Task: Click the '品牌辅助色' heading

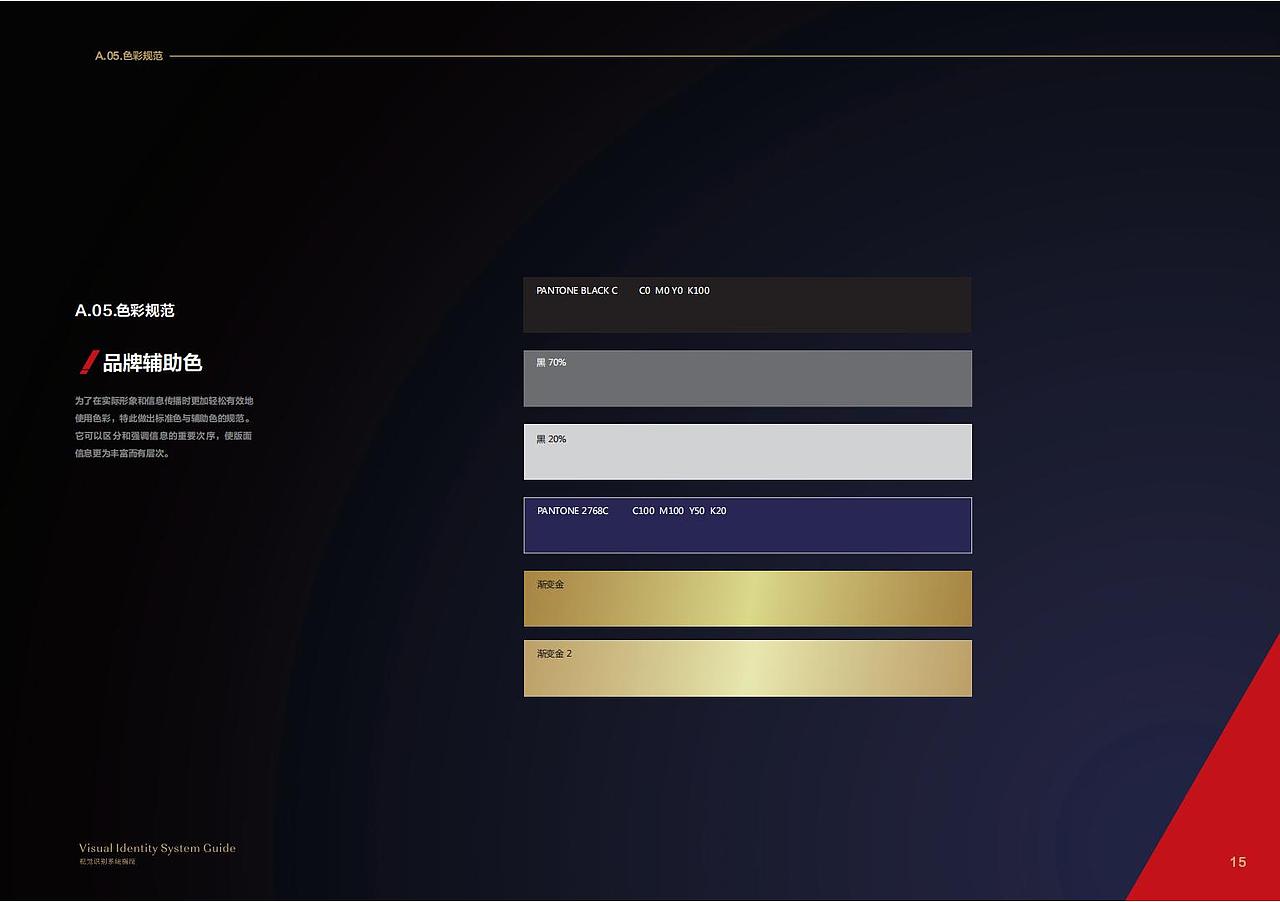Action: tap(153, 363)
